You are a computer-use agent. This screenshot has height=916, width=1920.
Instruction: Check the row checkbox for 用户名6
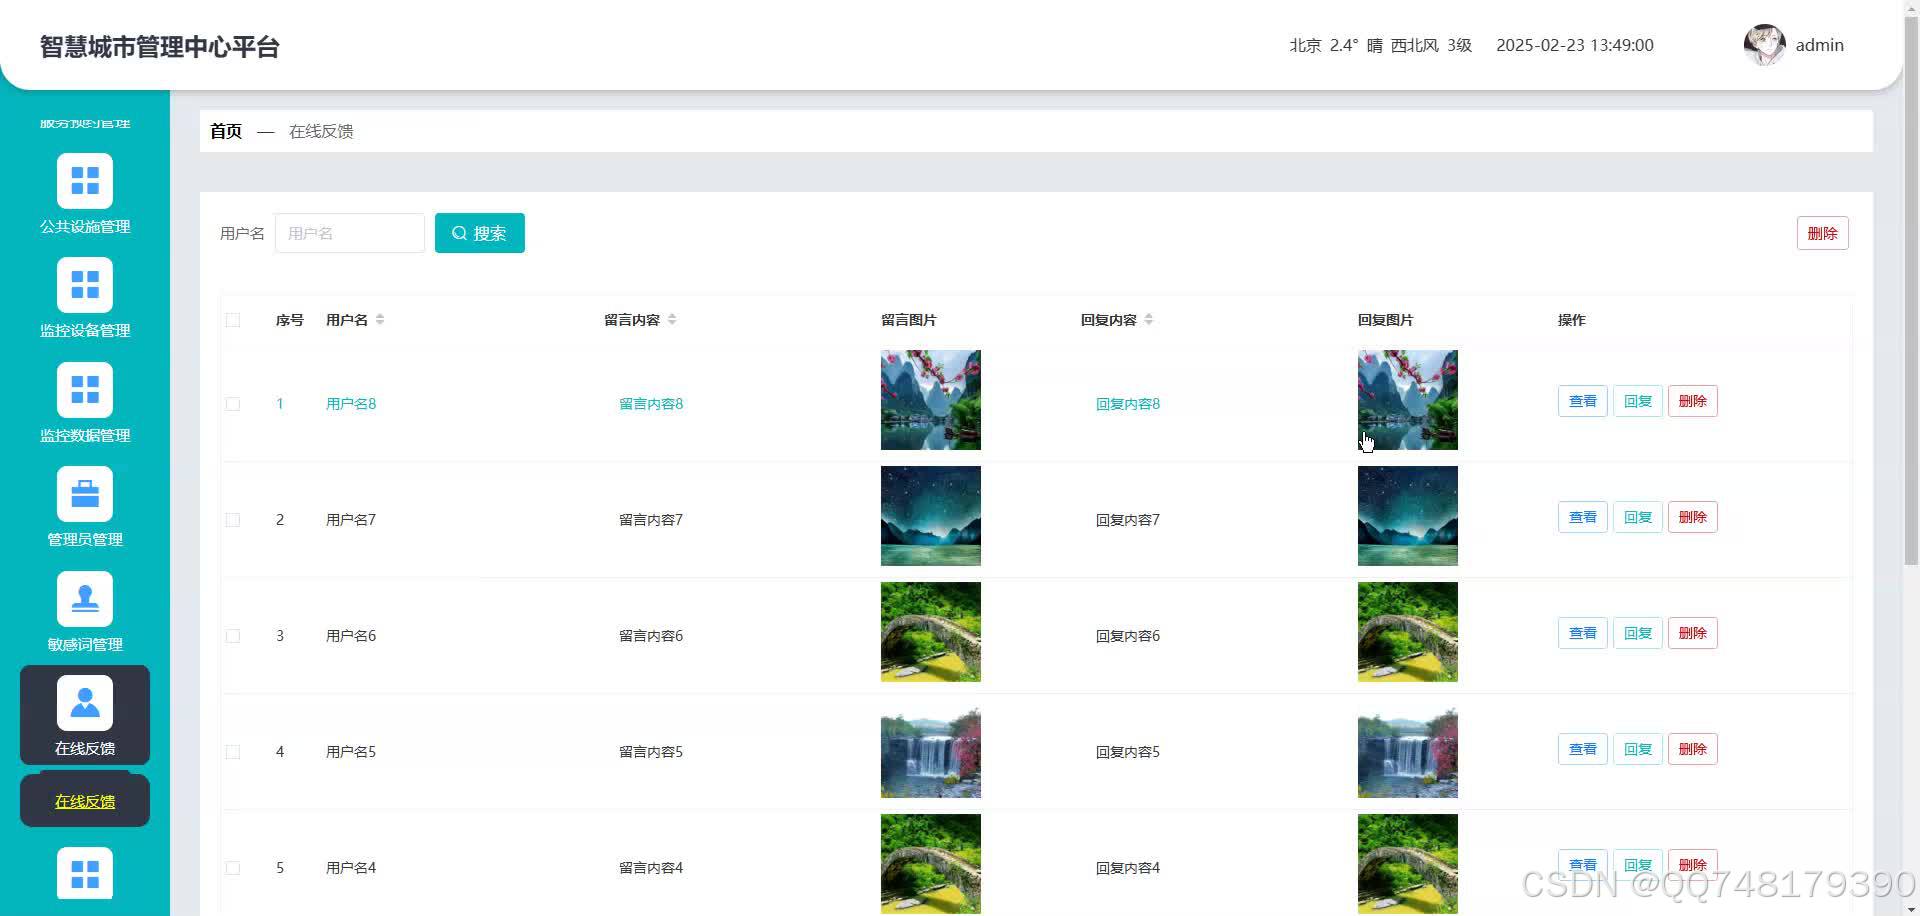click(x=233, y=636)
